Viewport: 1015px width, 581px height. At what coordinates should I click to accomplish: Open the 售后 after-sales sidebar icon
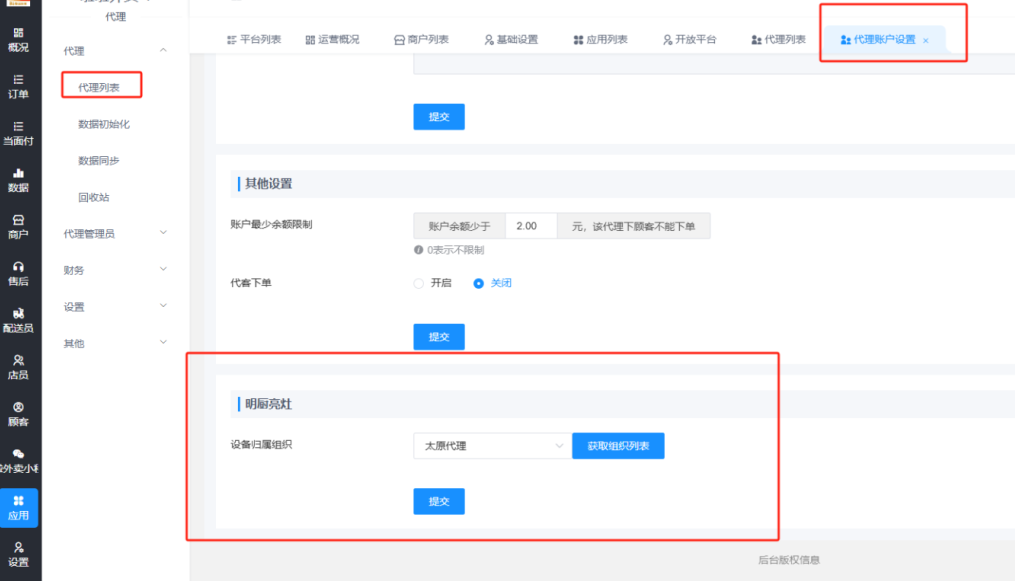[18, 274]
